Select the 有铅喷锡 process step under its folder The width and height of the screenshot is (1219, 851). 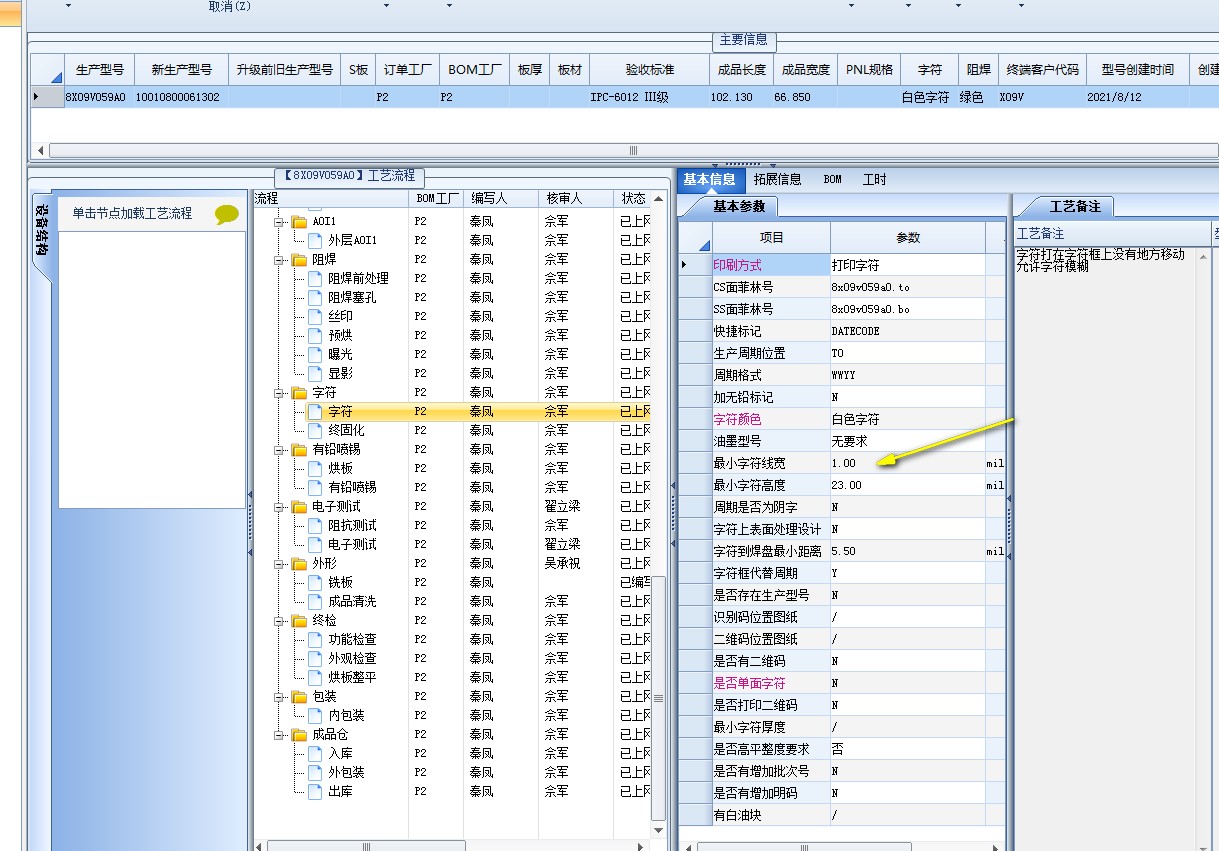click(352, 487)
